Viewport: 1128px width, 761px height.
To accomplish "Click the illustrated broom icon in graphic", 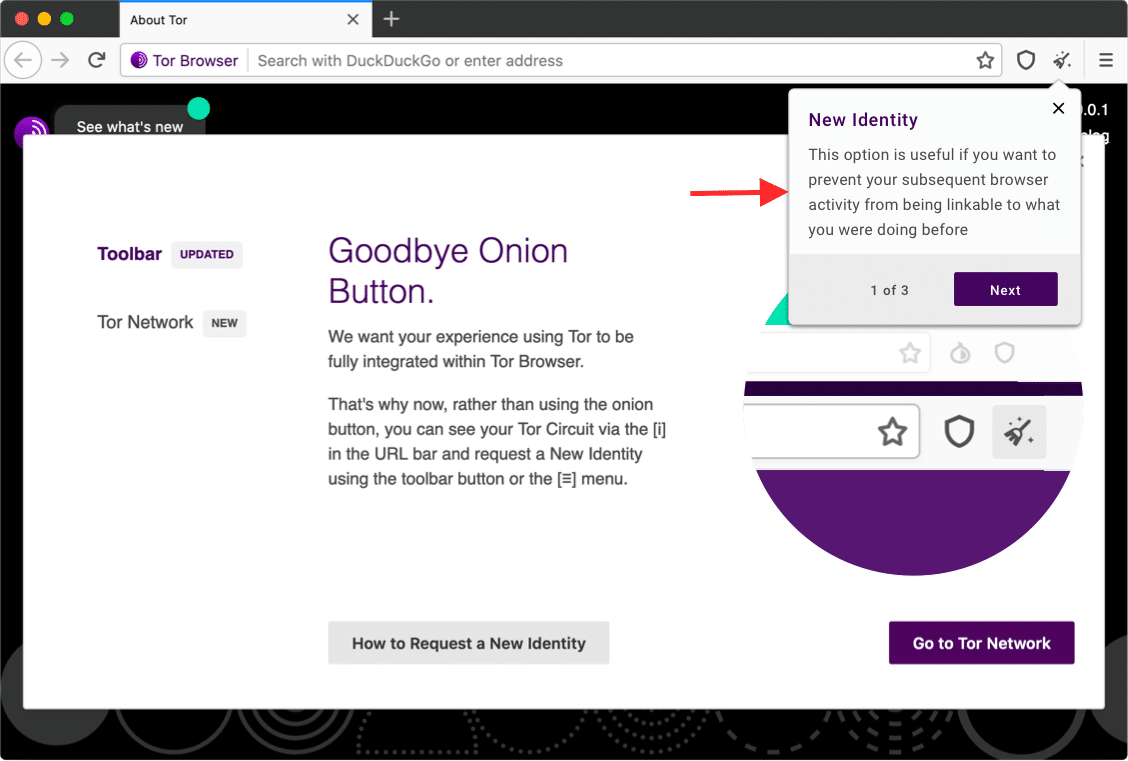I will click(x=1019, y=432).
